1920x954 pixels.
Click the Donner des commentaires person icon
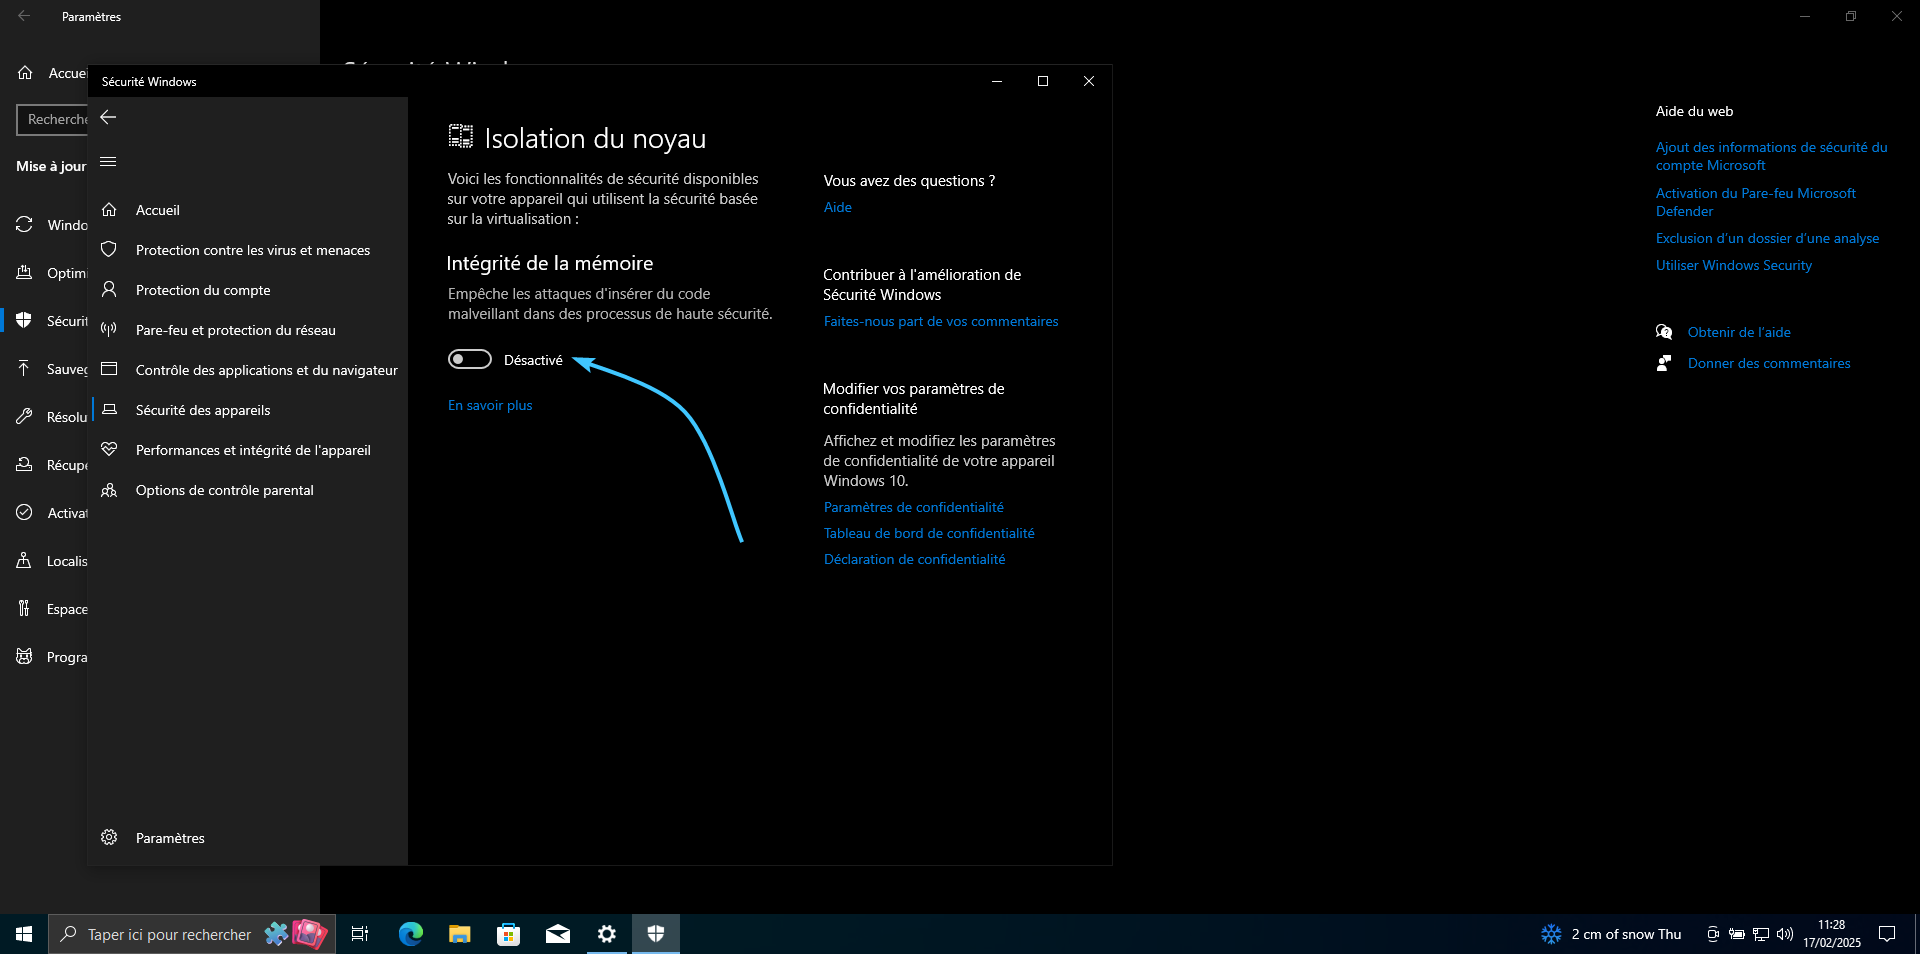point(1664,363)
